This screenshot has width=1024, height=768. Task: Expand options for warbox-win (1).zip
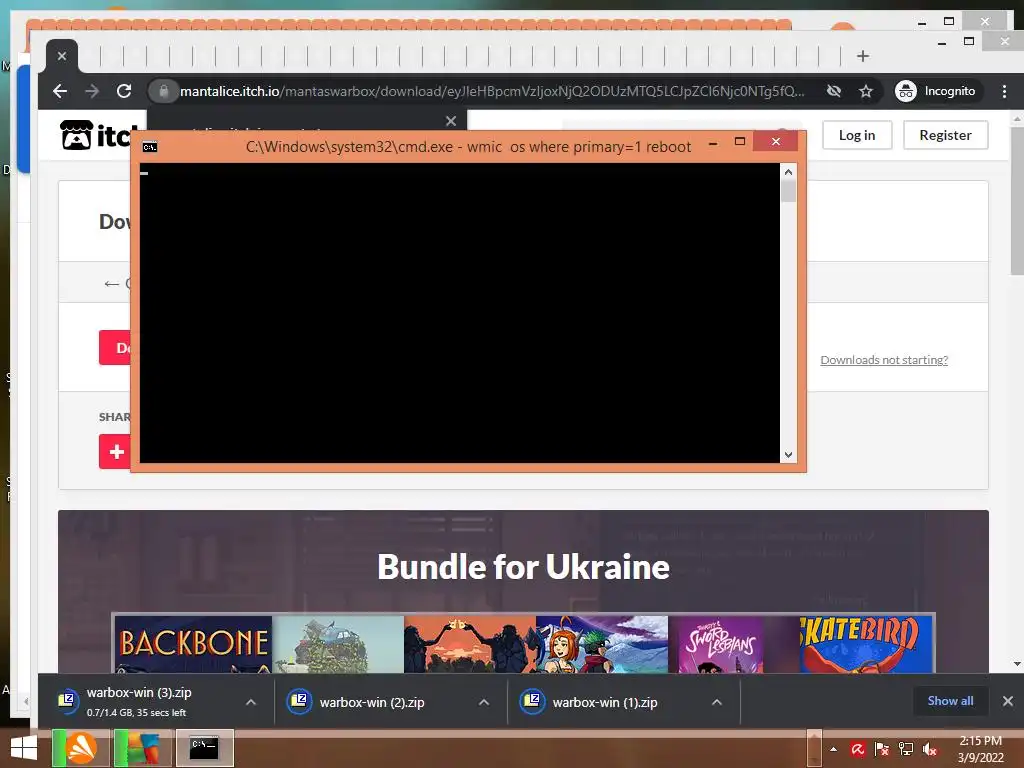[716, 703]
